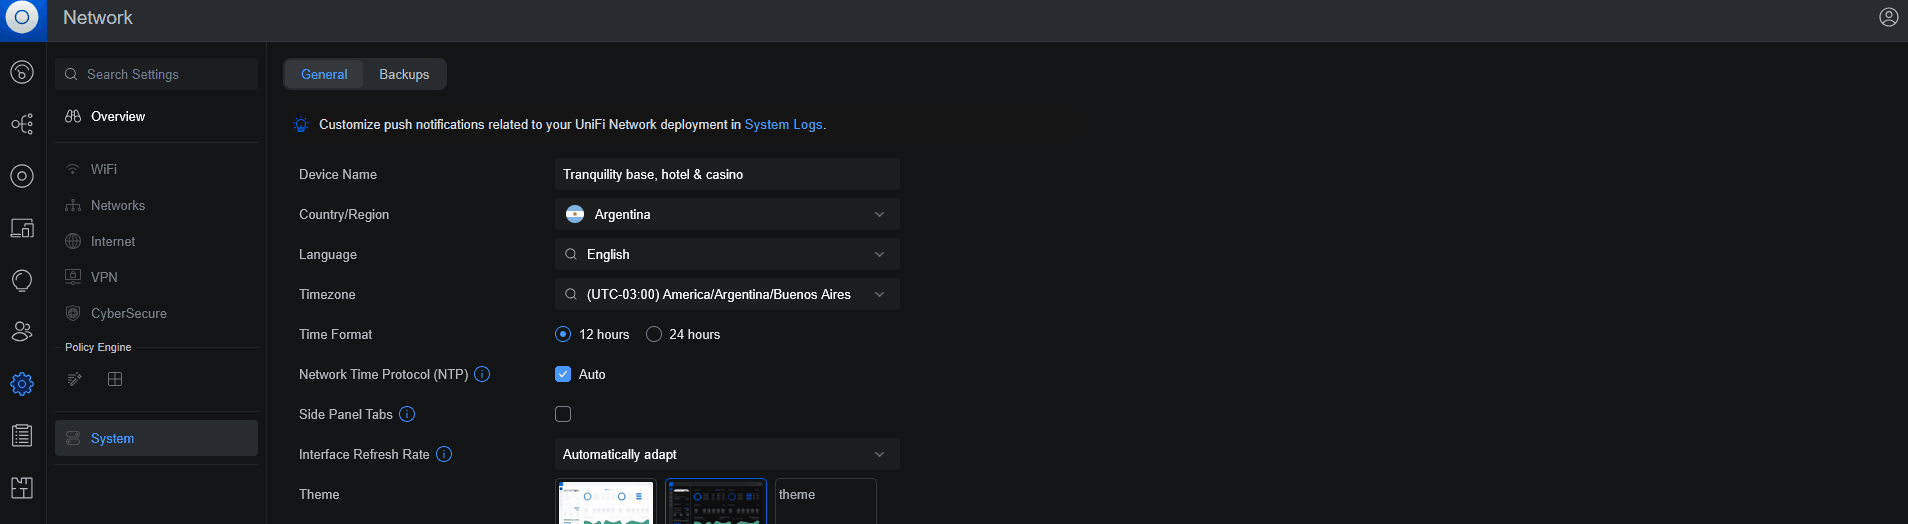The image size is (1908, 524).
Task: Choose the light theme thumbnail
Action: click(x=606, y=502)
